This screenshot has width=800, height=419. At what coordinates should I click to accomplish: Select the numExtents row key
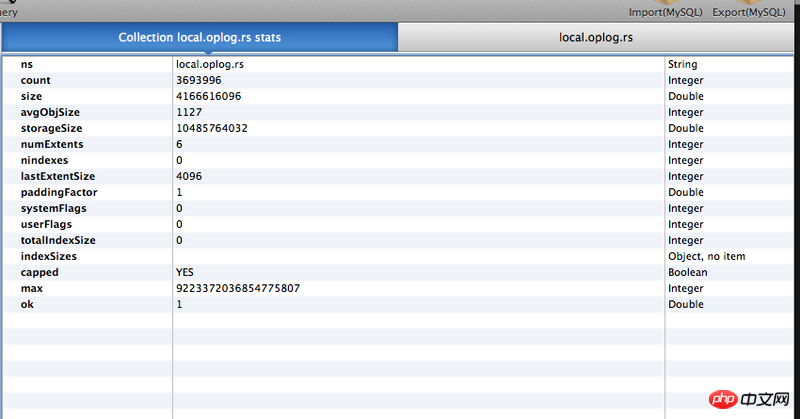[51, 144]
